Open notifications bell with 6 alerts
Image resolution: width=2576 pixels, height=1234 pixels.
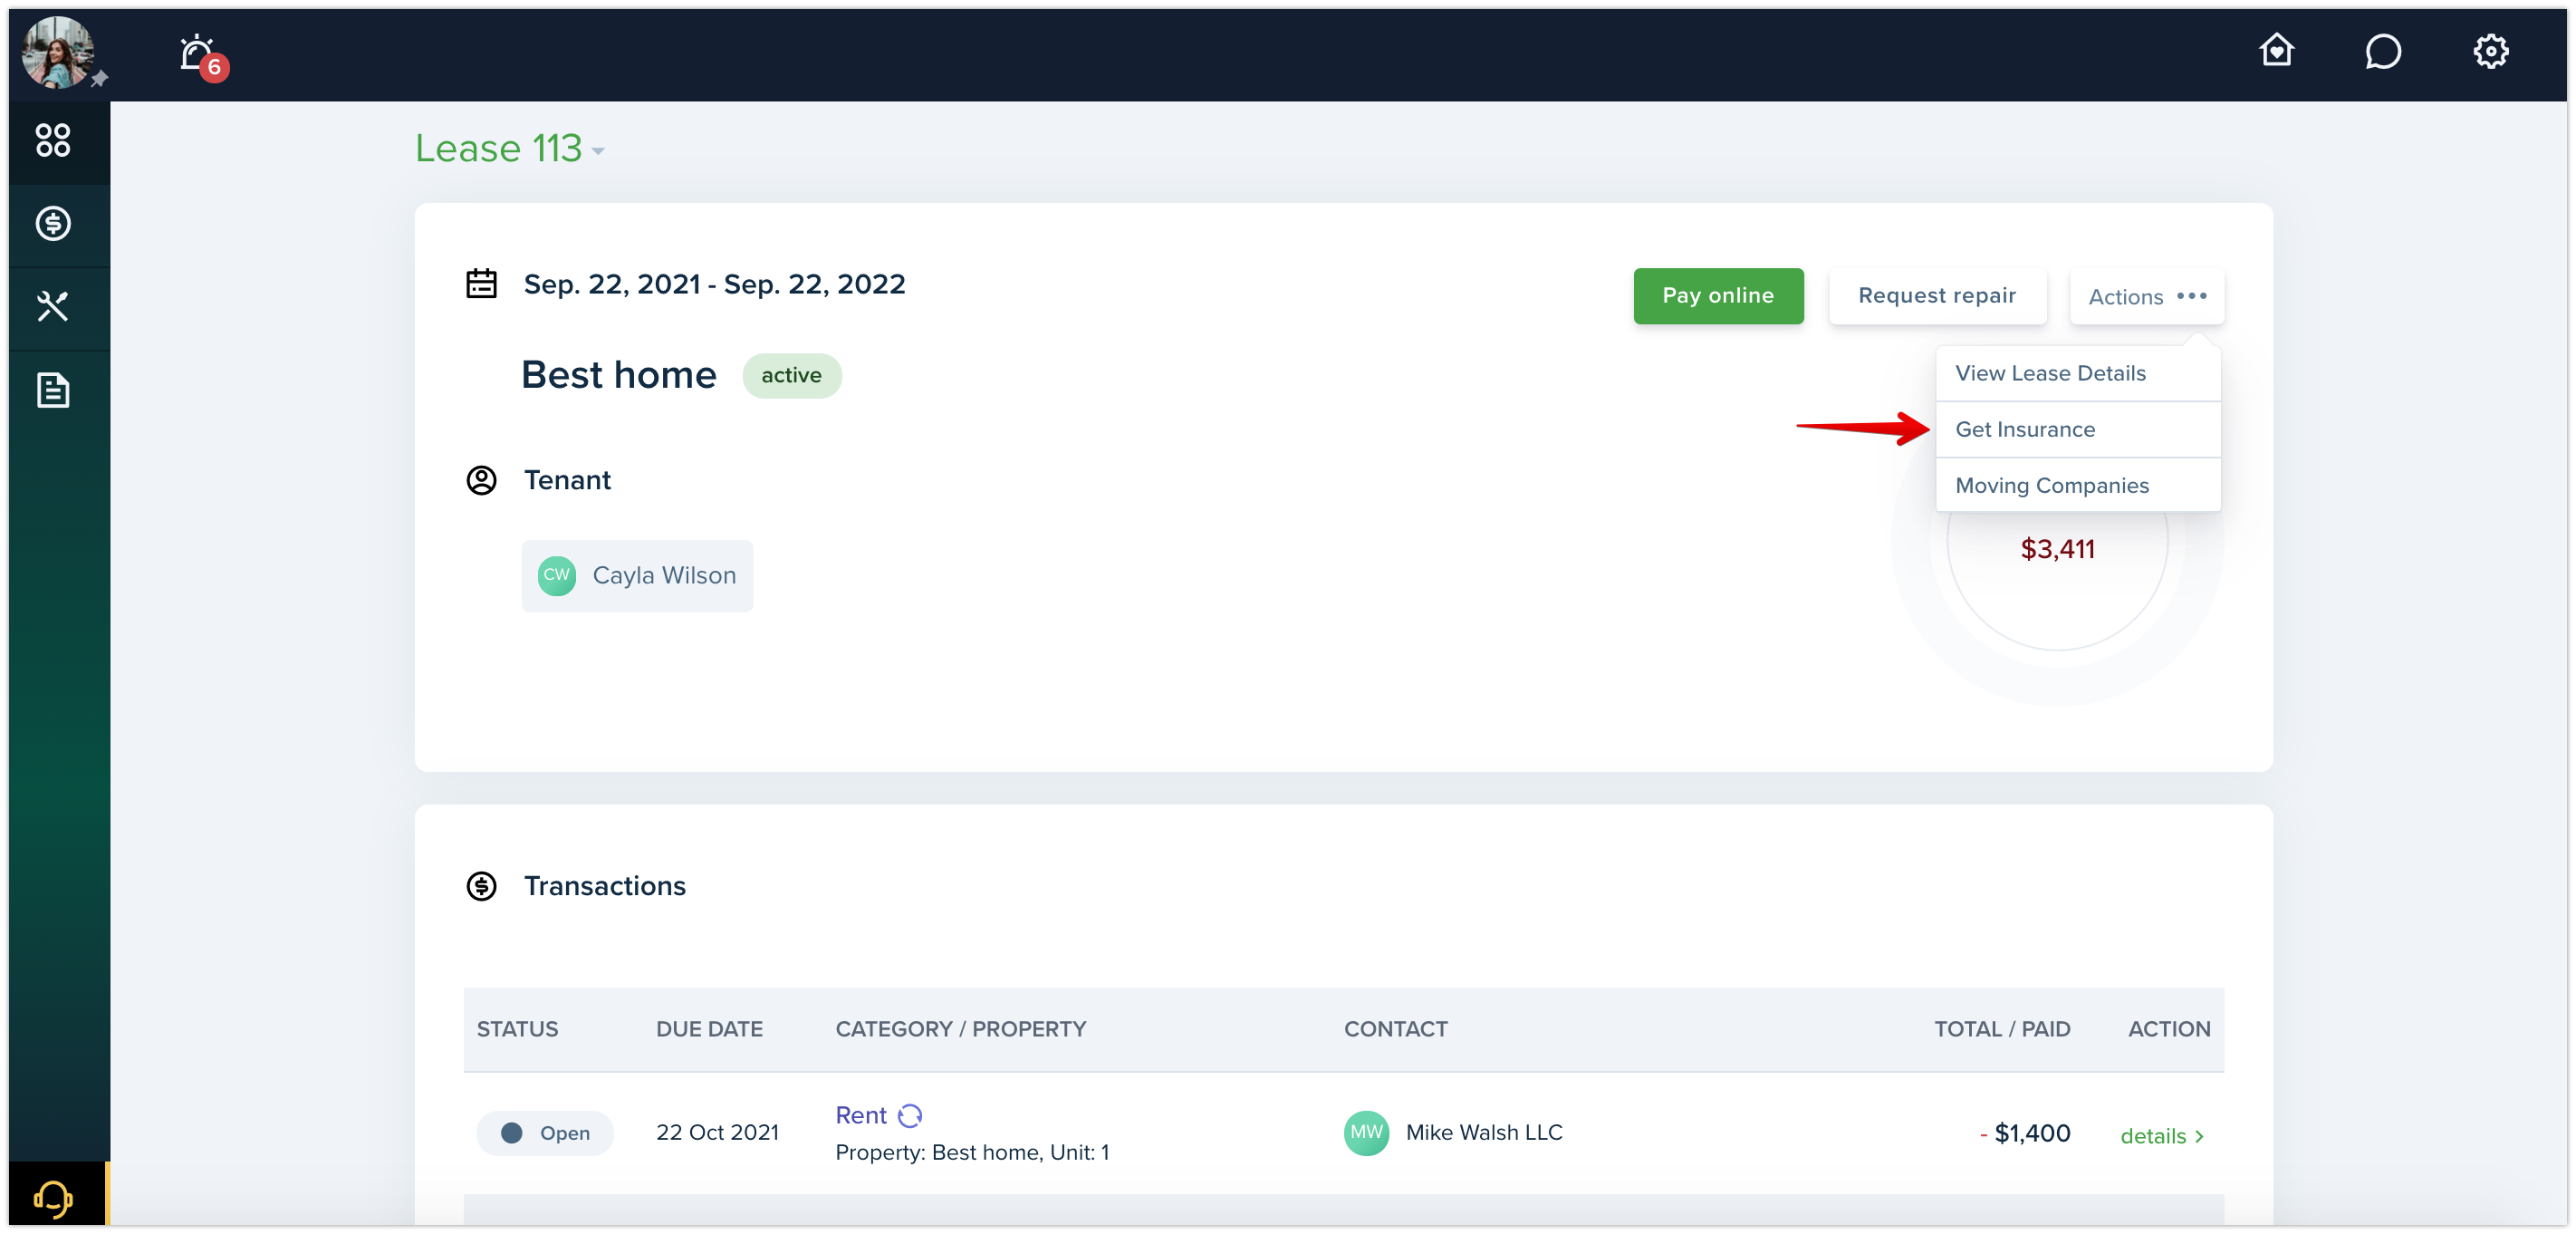click(202, 56)
